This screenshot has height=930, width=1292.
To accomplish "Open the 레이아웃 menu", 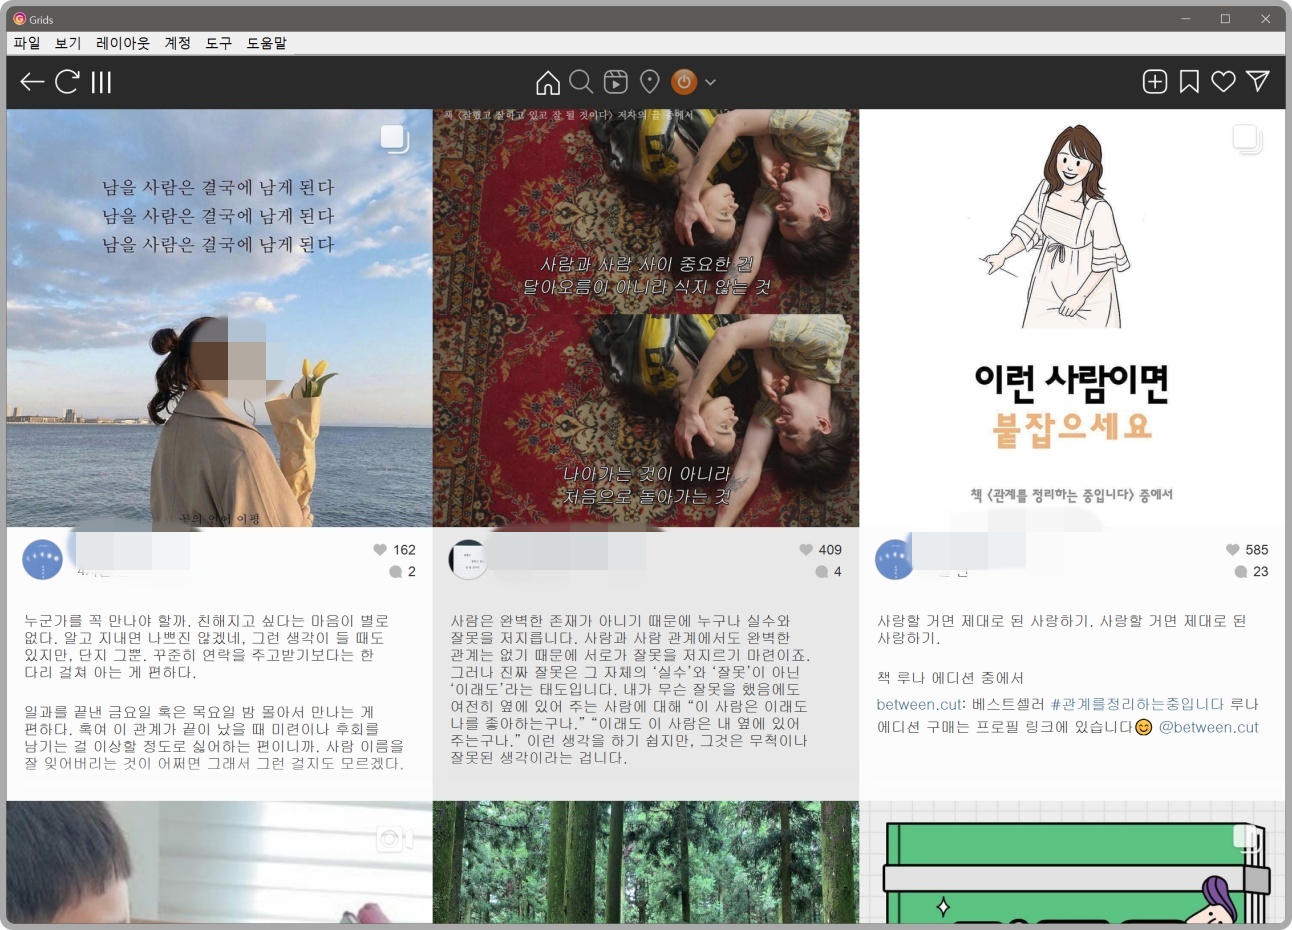I will click(122, 43).
